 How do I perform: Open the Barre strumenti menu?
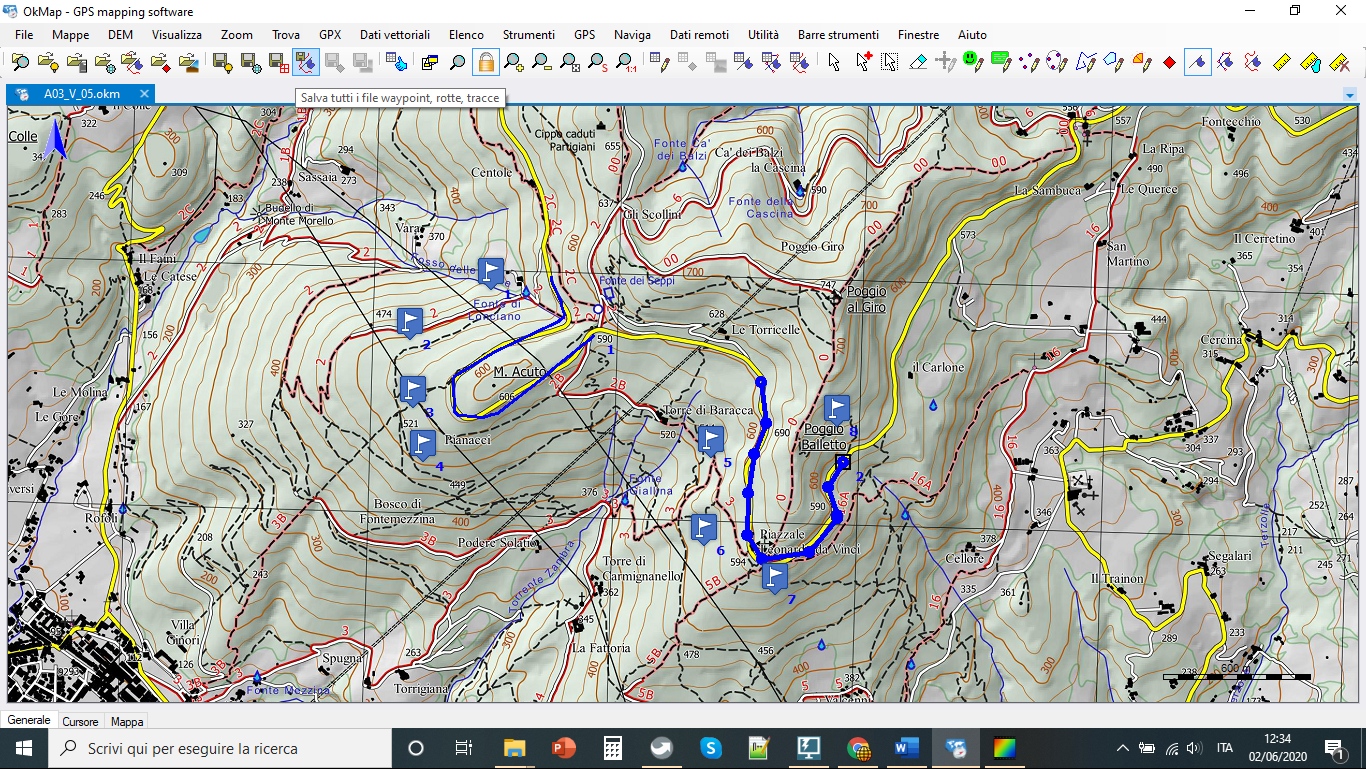839,35
